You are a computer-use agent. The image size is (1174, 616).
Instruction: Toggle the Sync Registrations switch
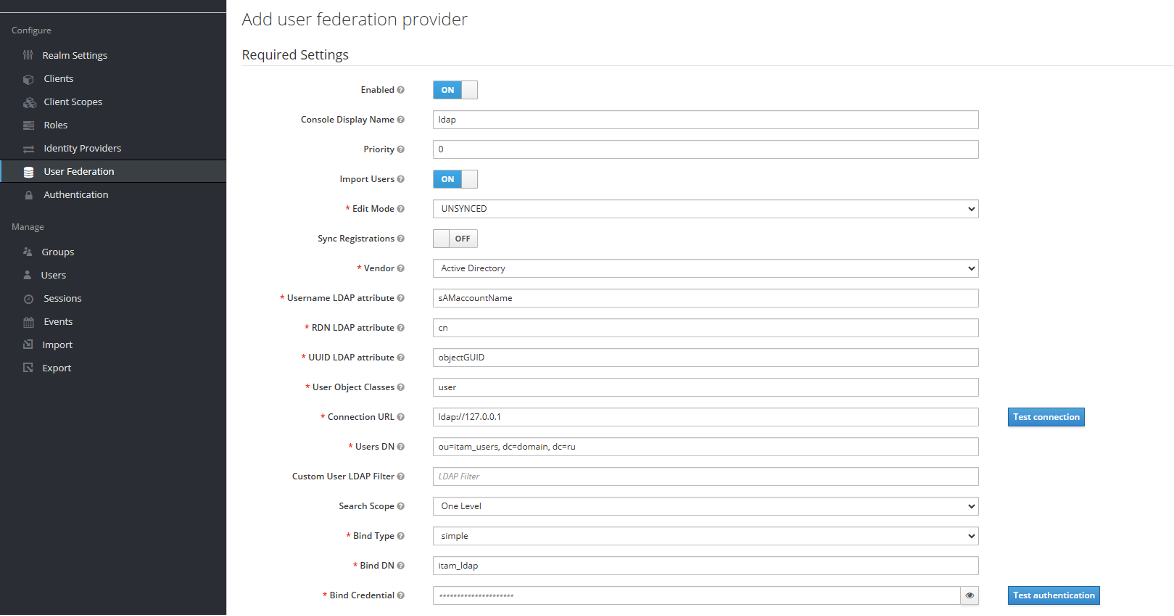pyautogui.click(x=455, y=239)
